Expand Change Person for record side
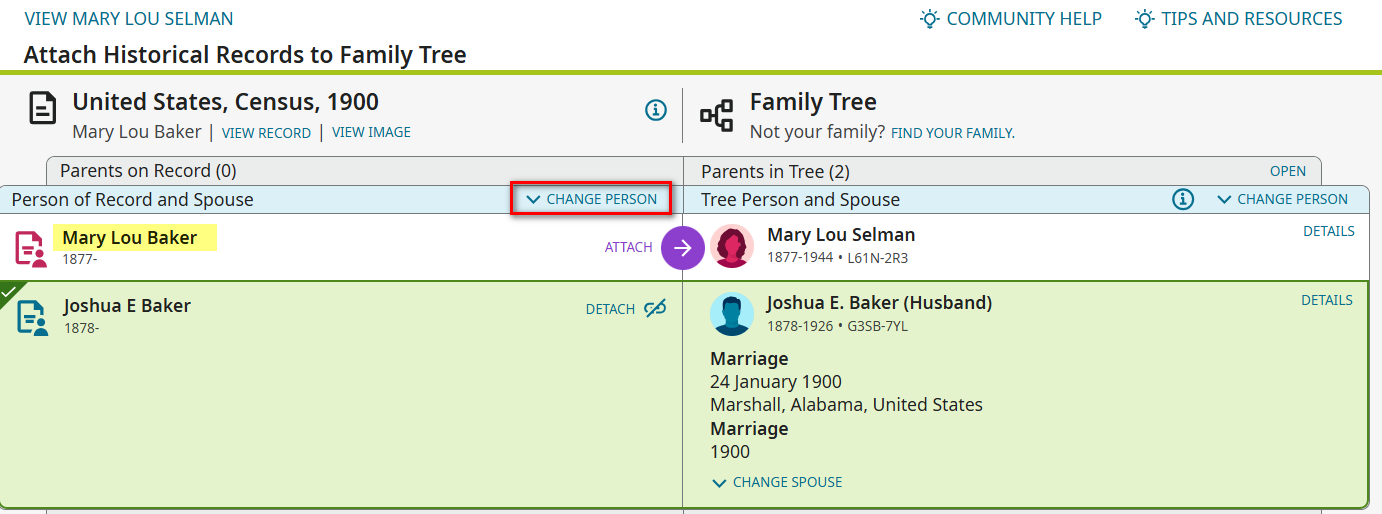Screen dimensions: 1382x514 [591, 199]
